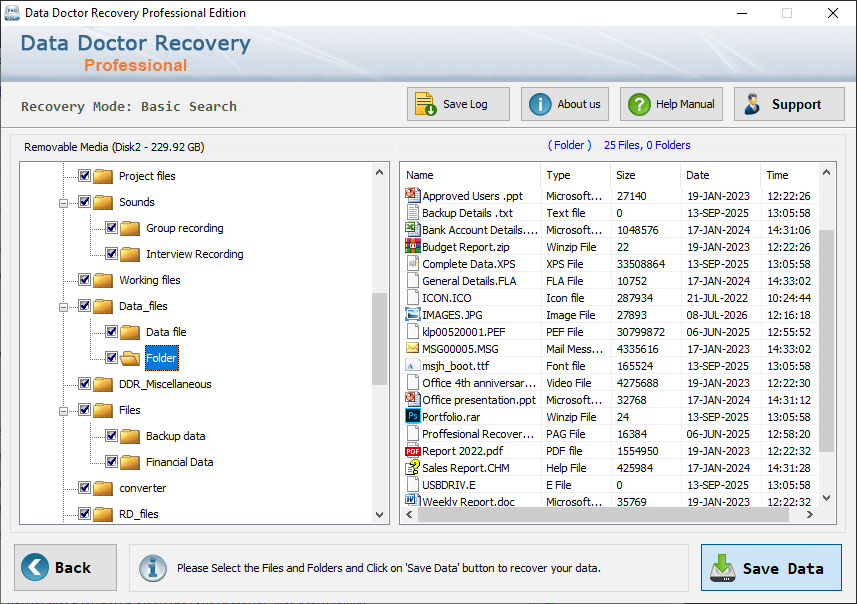Collapse the Data_files tree node
The height and width of the screenshot is (604, 857).
[63, 307]
